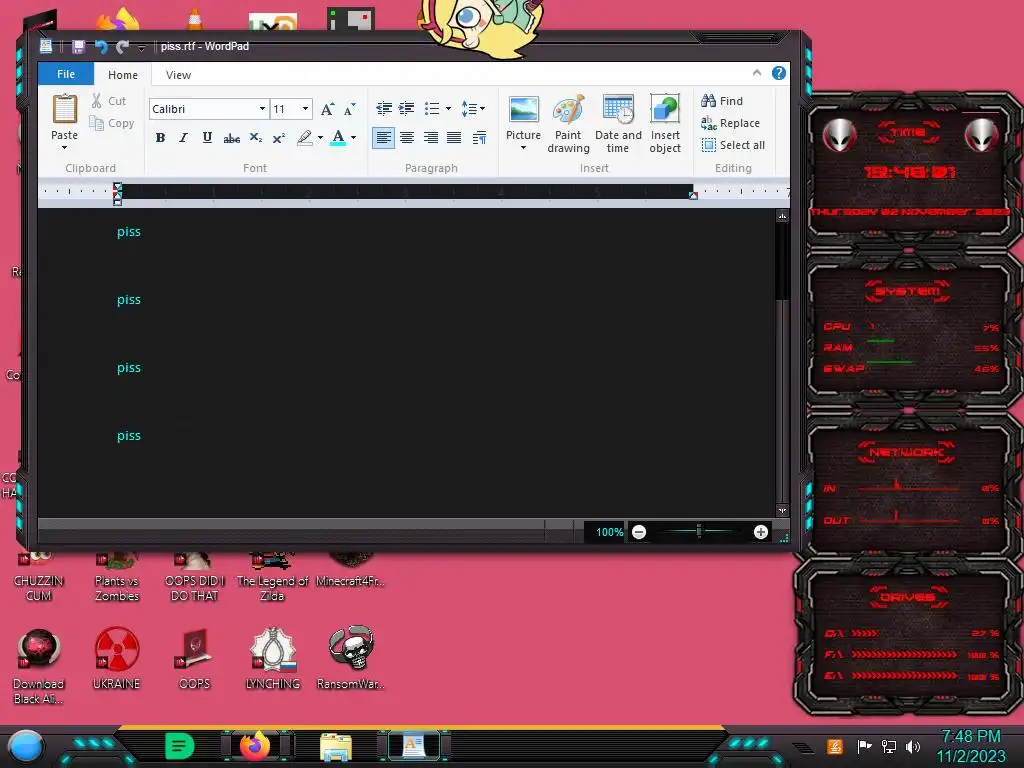This screenshot has width=1024, height=768.
Task: Decrease the paragraph indent
Action: [x=384, y=108]
